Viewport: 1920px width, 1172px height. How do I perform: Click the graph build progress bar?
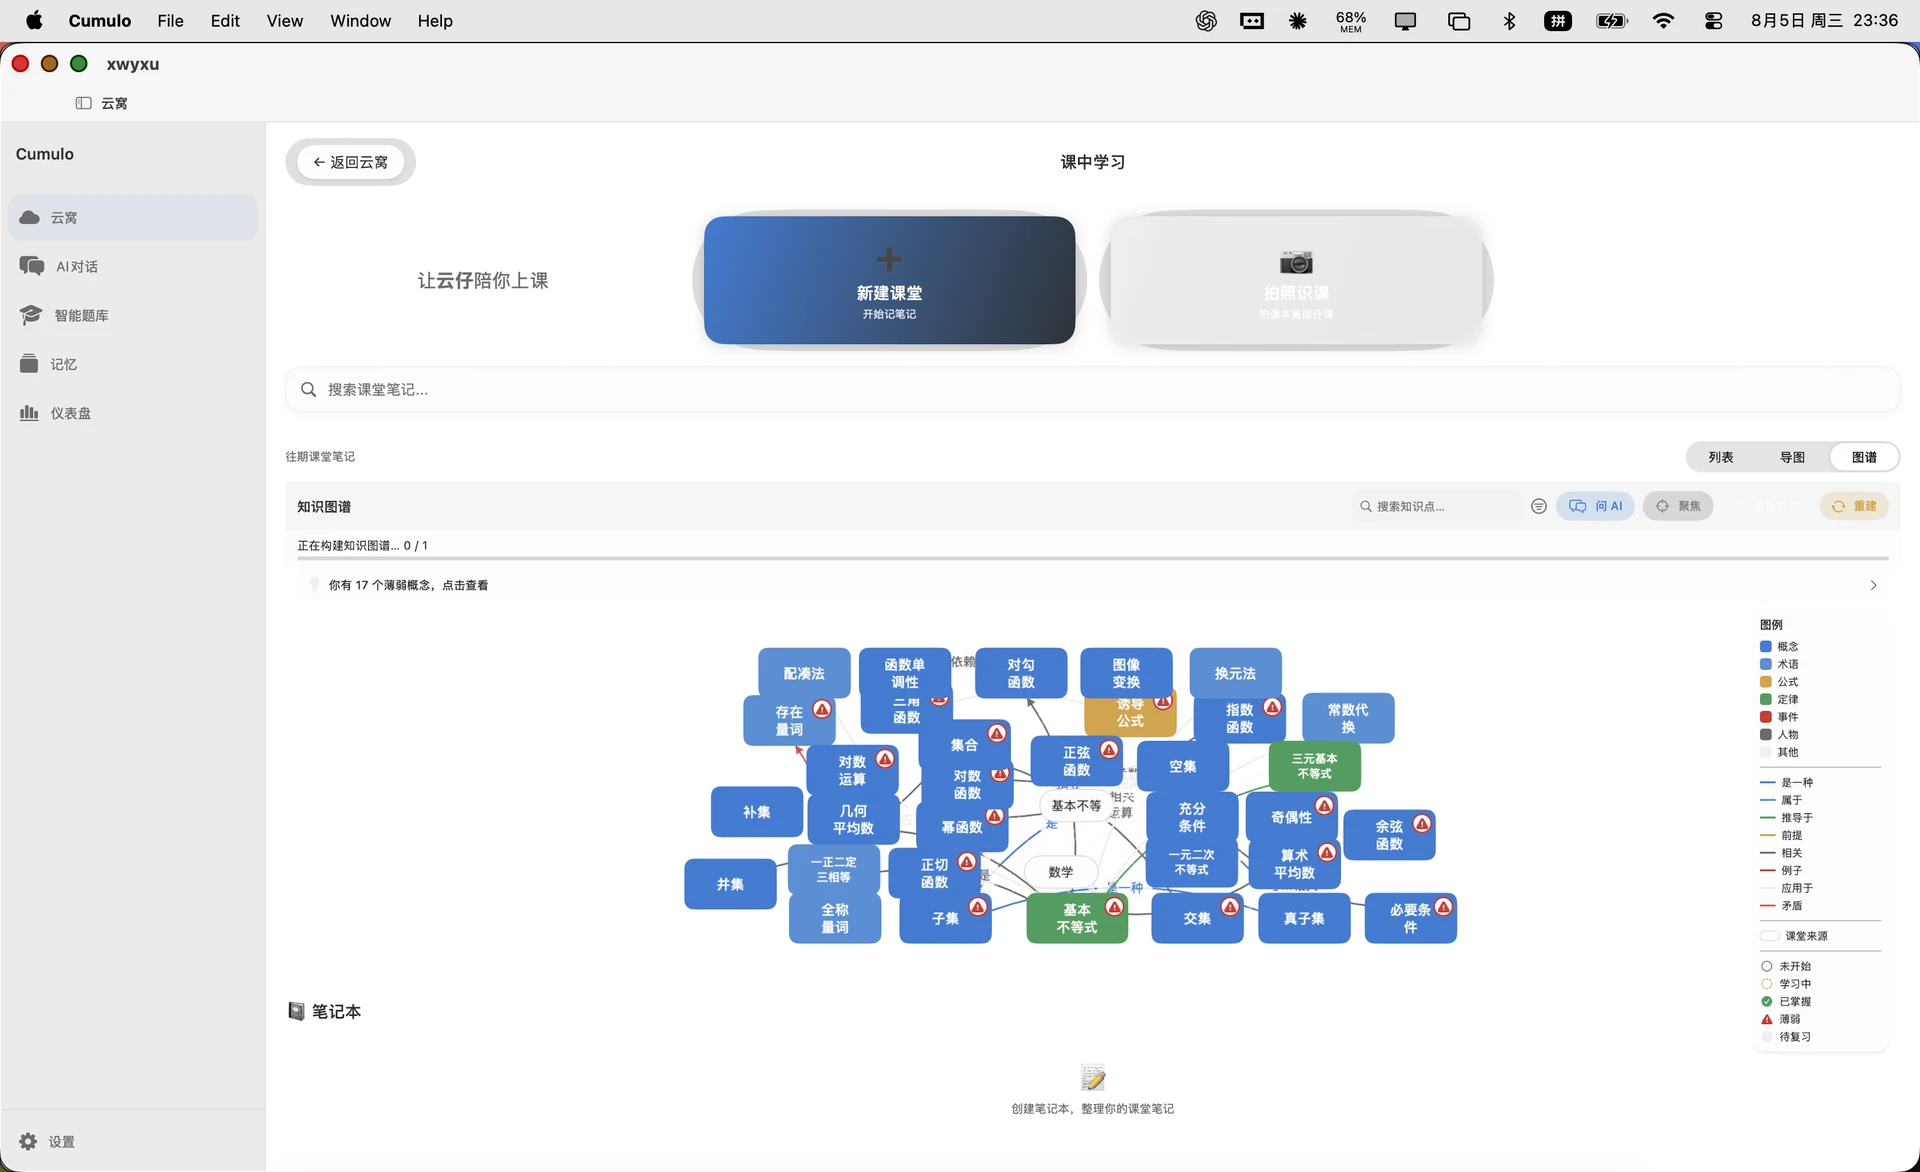pos(1092,558)
